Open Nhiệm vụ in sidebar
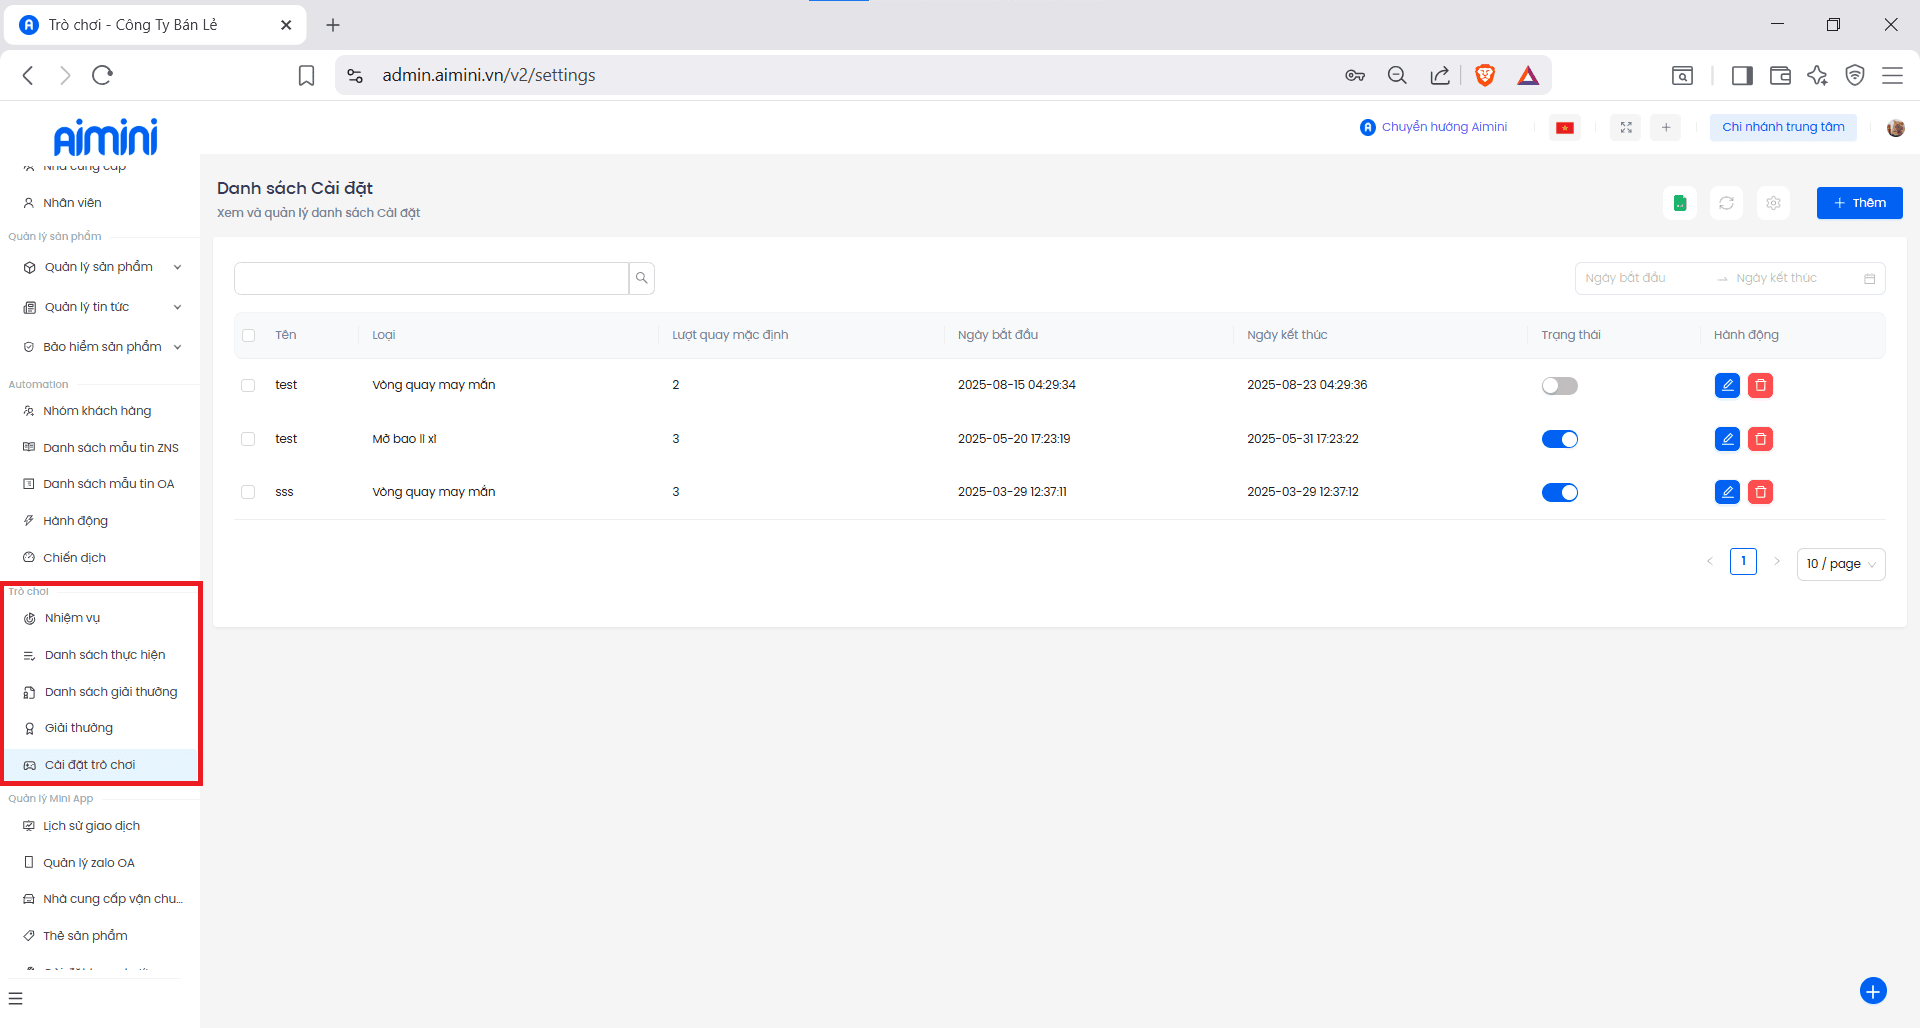1920x1028 pixels. coord(72,618)
